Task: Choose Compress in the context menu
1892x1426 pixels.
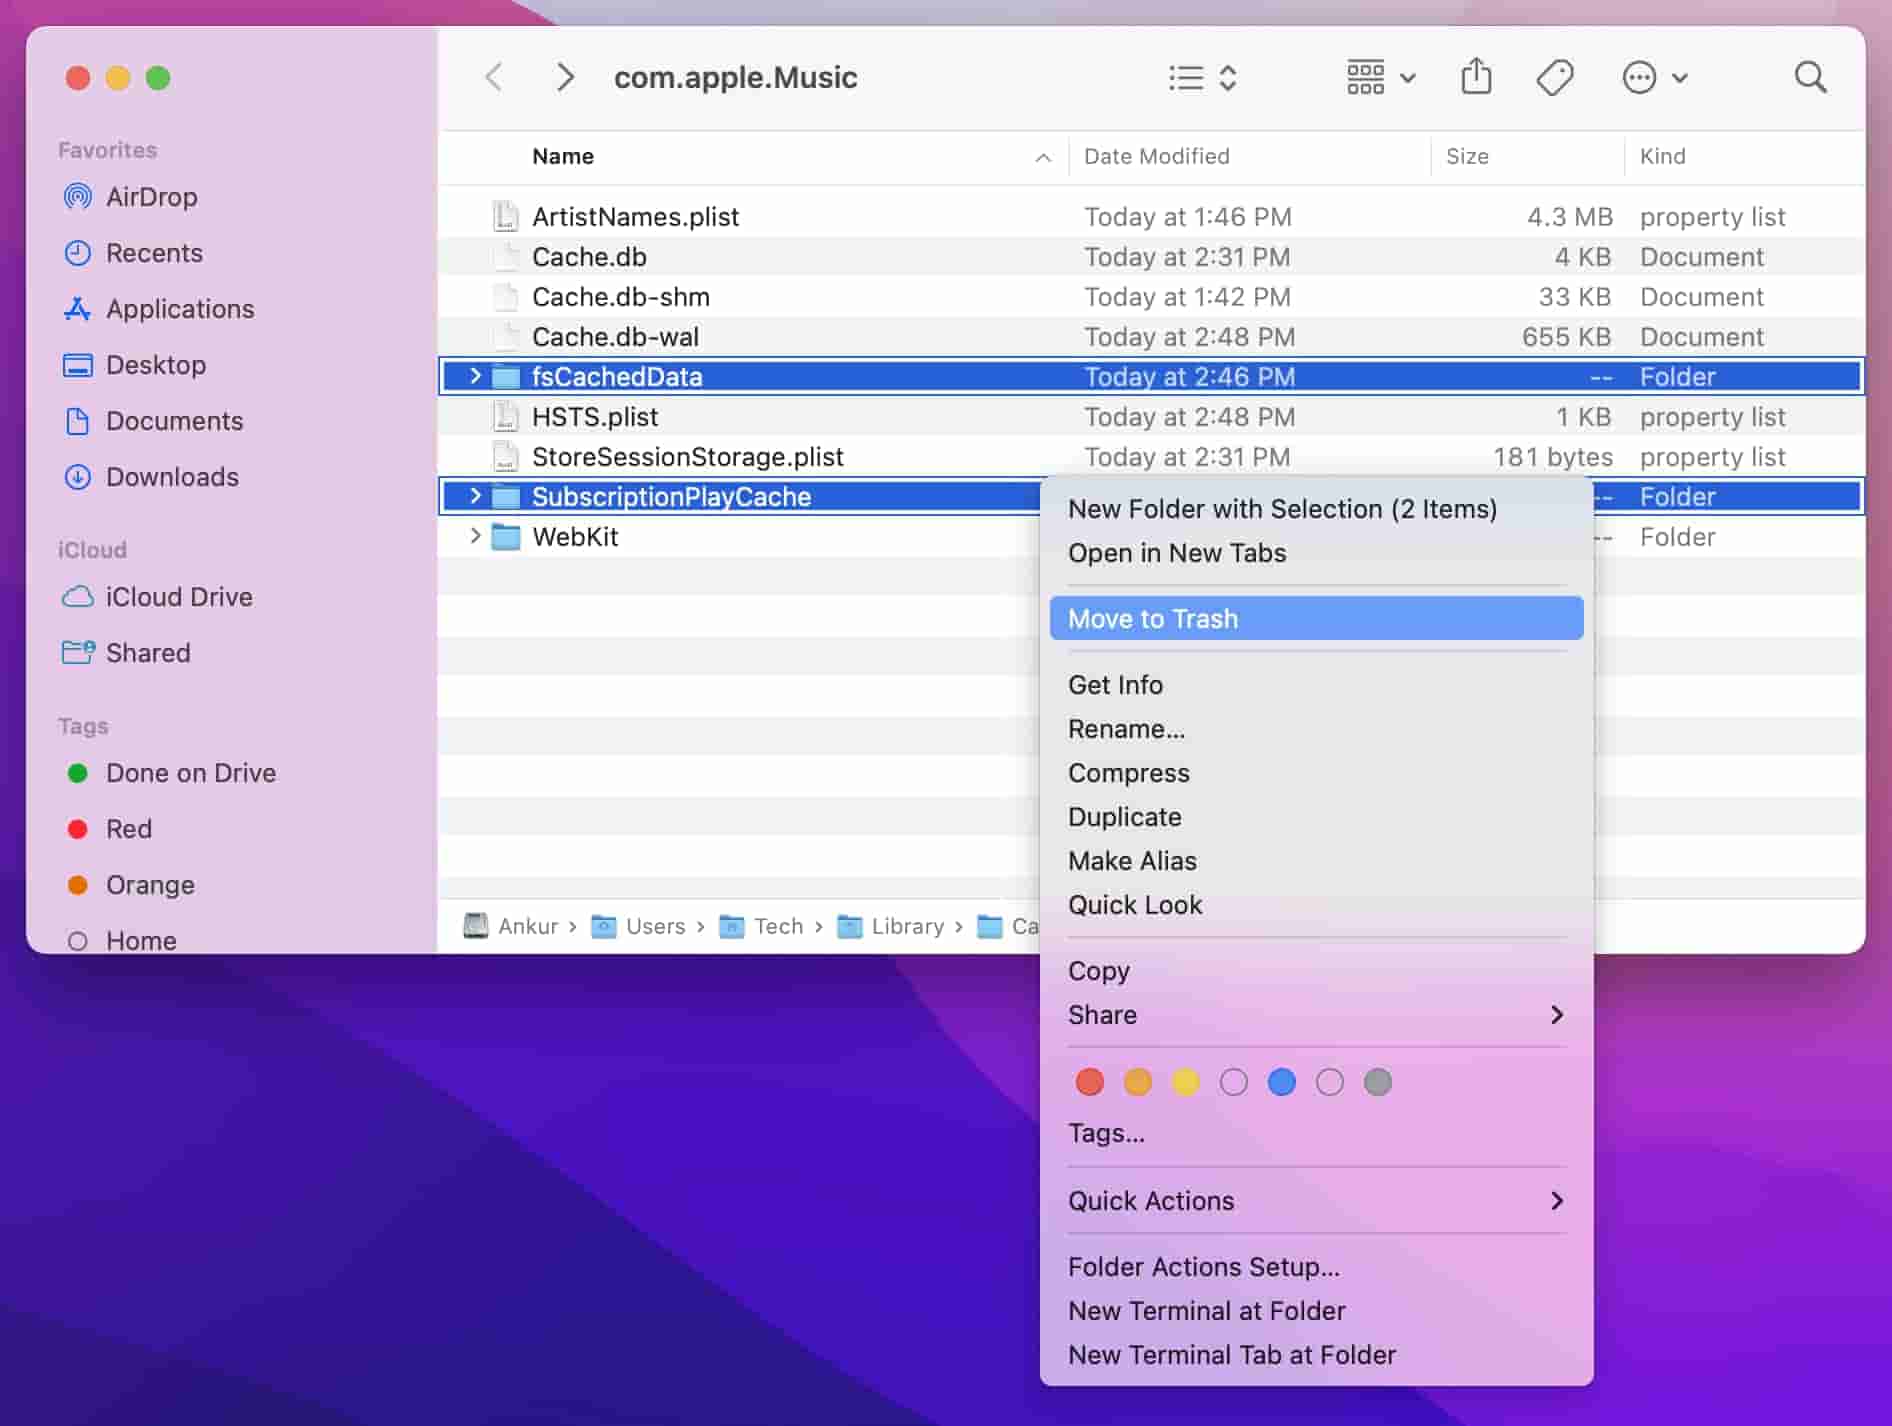Action: pos(1316,773)
